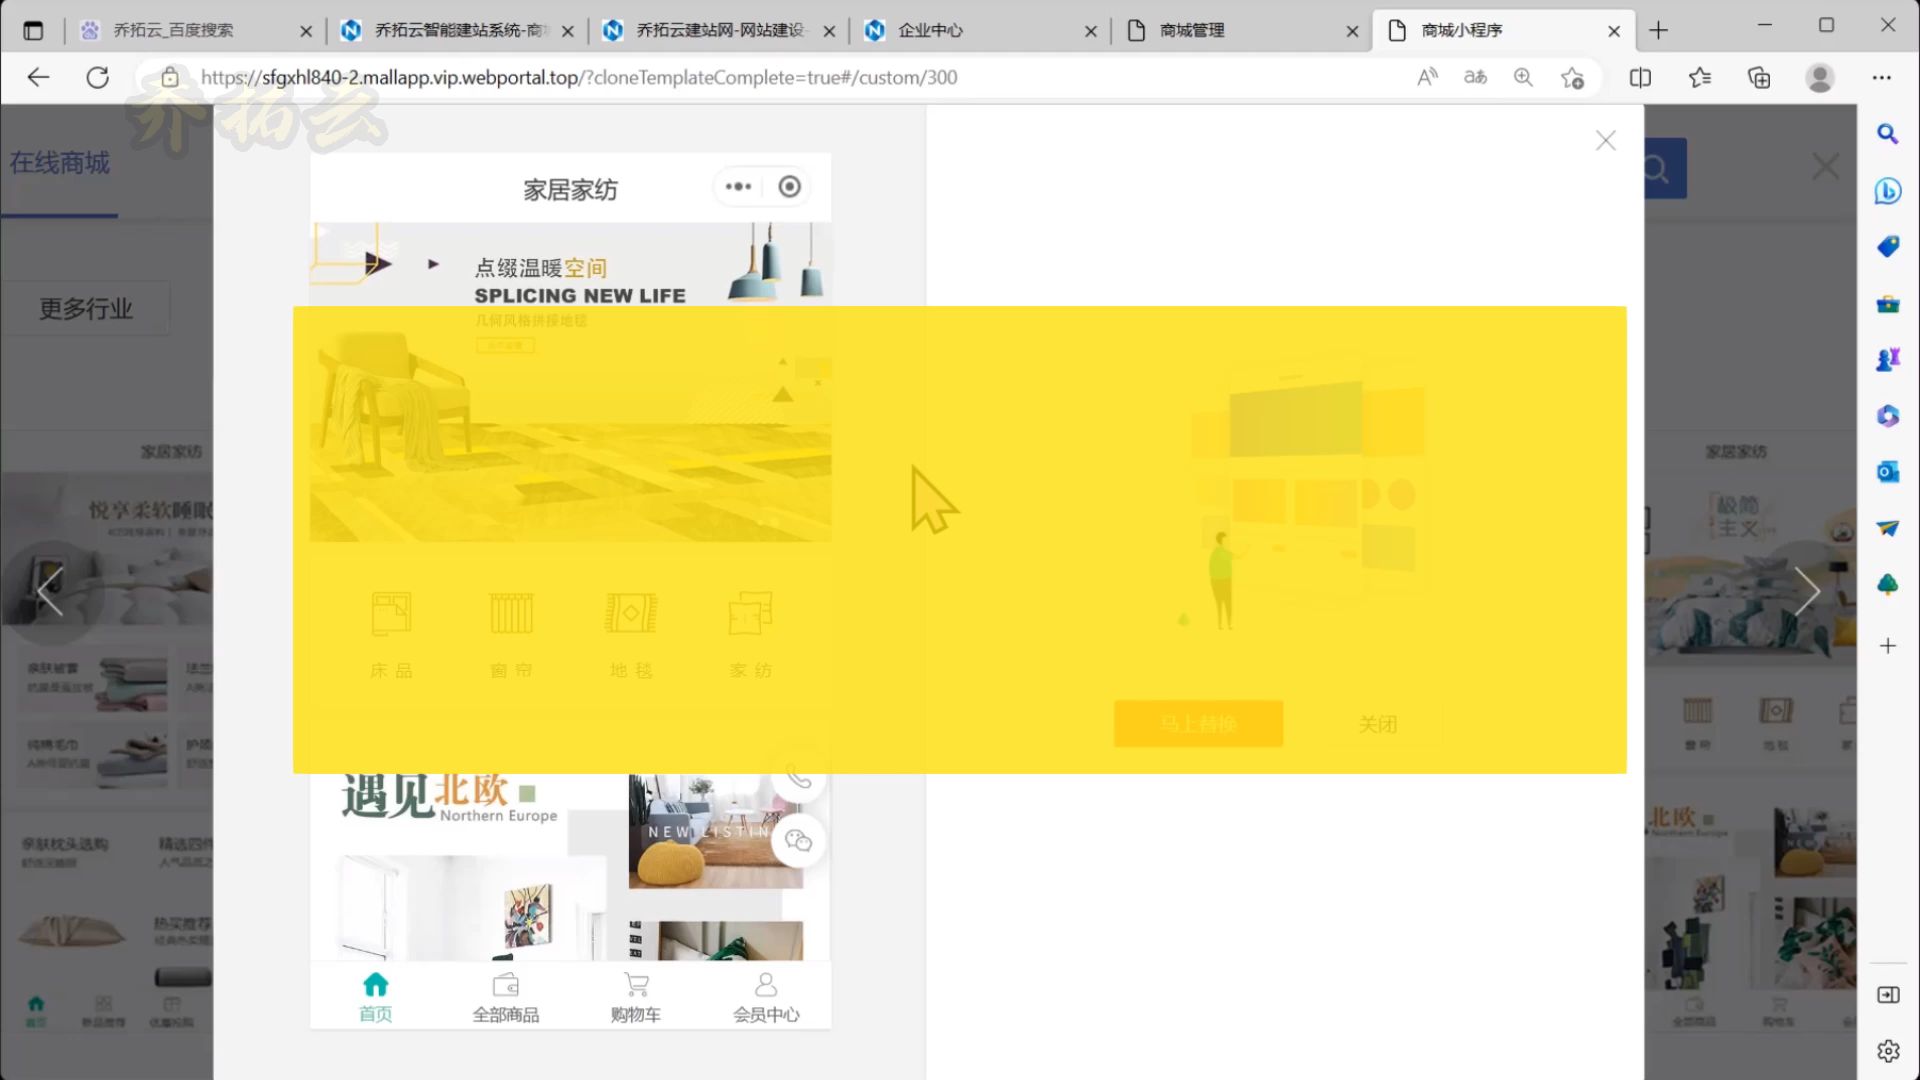Open the shopping tag sidebar icon
The width and height of the screenshot is (1920, 1080).
[1888, 246]
